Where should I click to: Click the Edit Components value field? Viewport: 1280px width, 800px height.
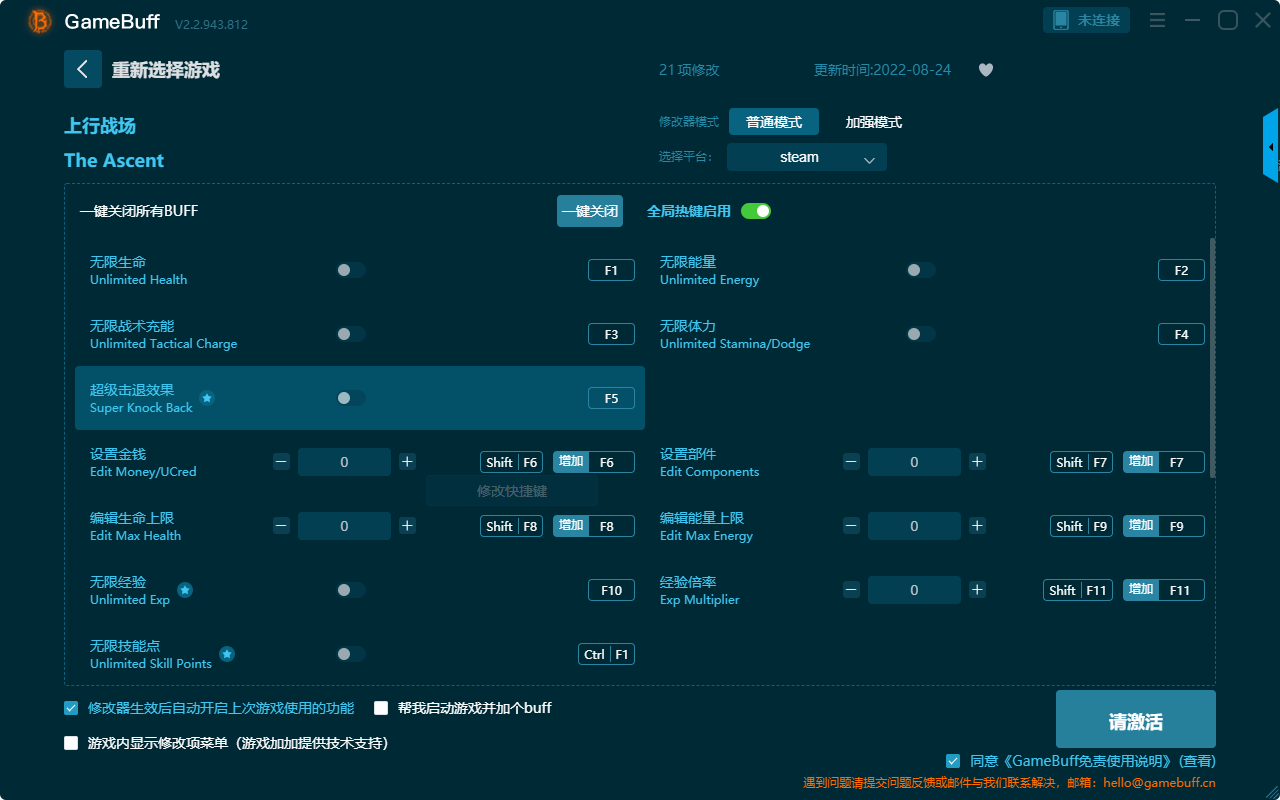click(x=914, y=462)
